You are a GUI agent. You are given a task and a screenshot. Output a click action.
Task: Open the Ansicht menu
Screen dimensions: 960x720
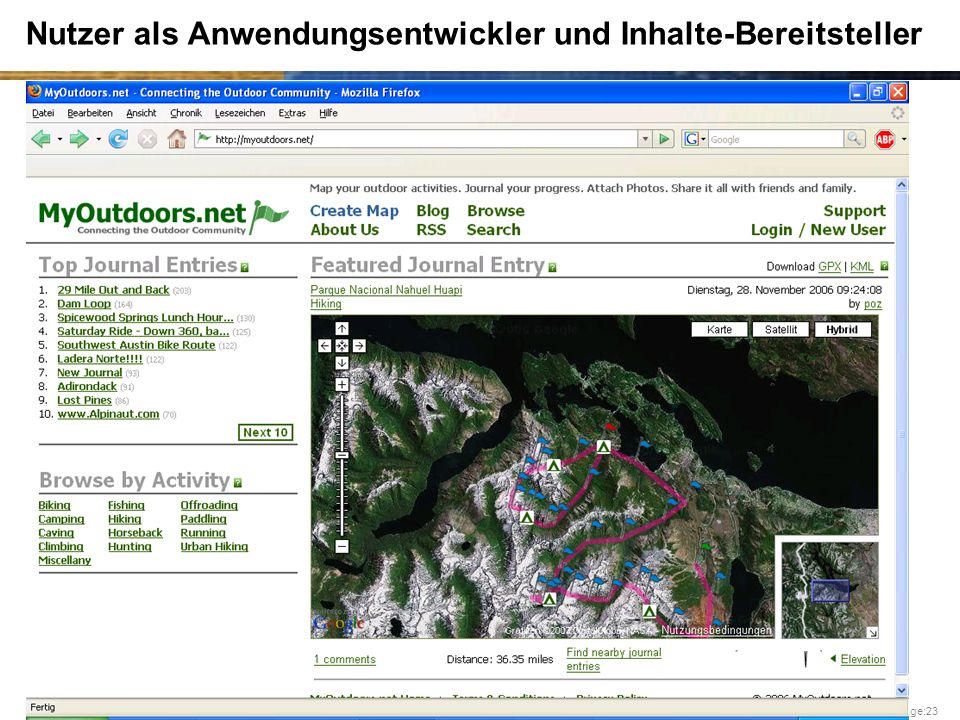141,113
